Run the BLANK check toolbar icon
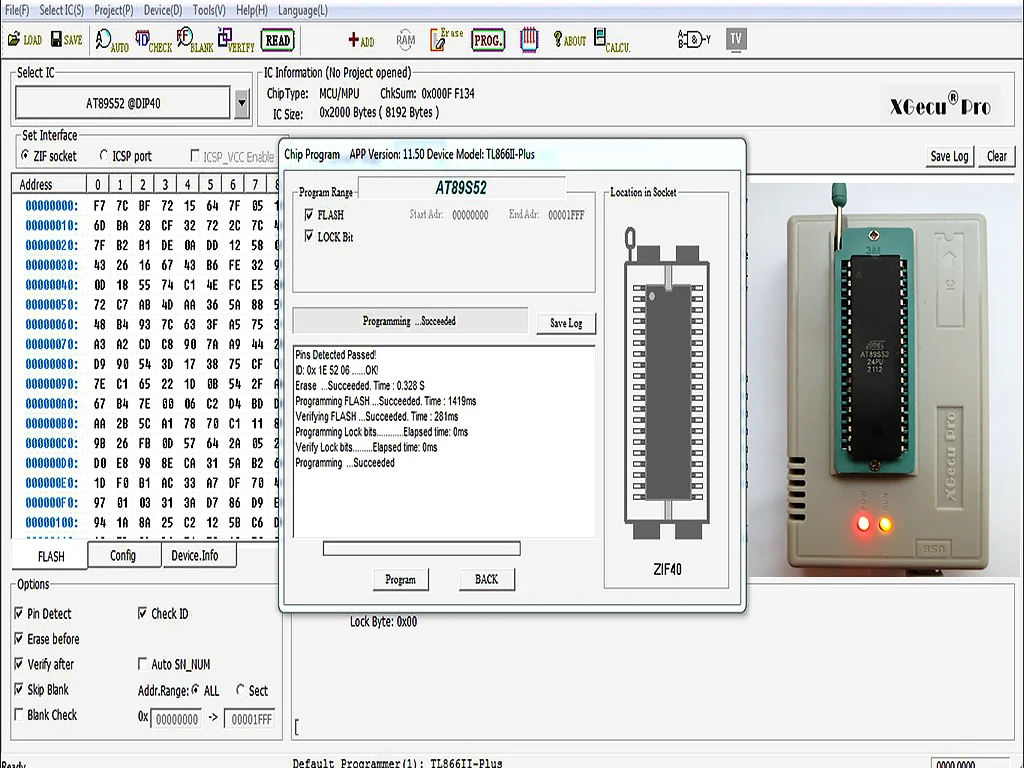The height and width of the screenshot is (768, 1024). tap(194, 41)
